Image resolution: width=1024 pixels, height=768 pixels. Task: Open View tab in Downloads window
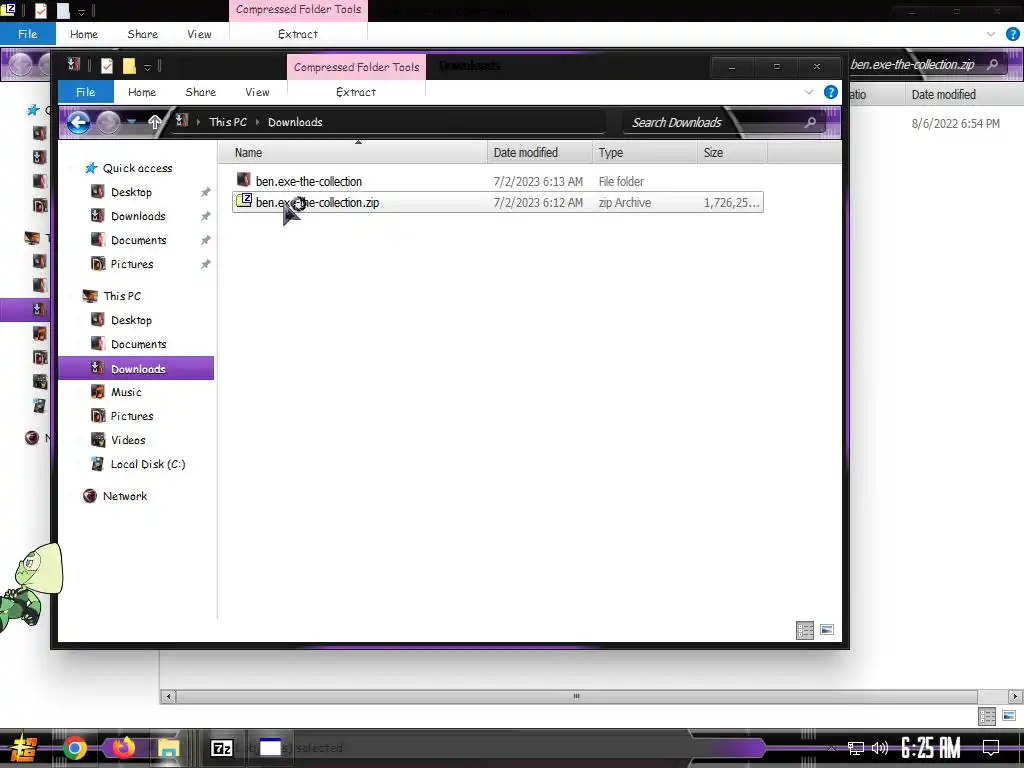tap(257, 92)
